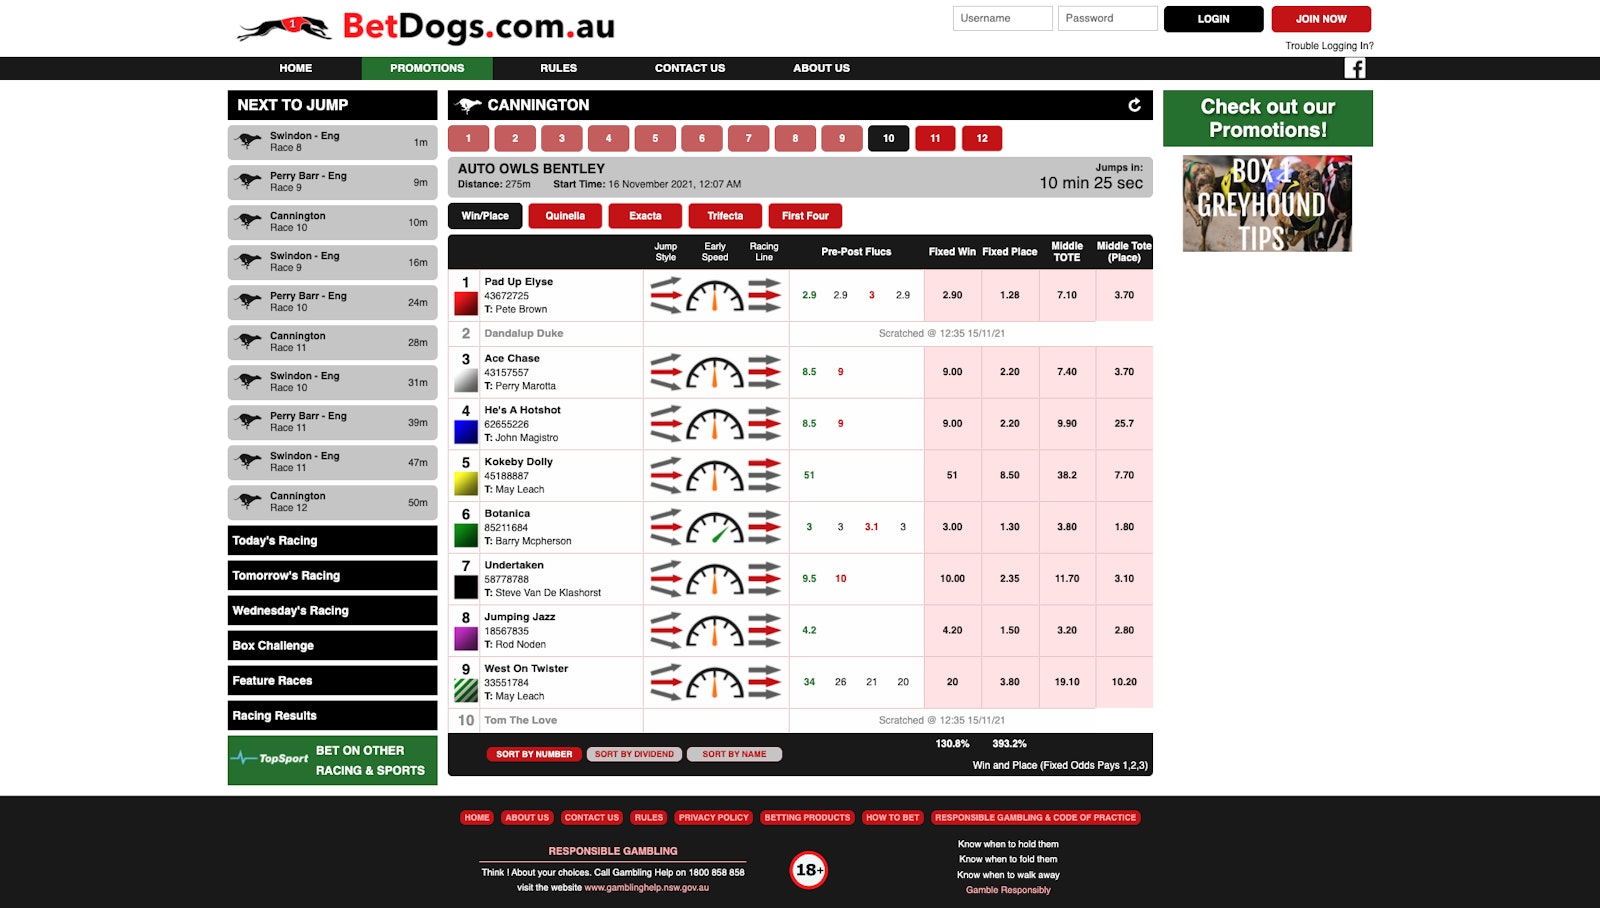Click the Facebook icon in navigation bar

[x=1354, y=68]
